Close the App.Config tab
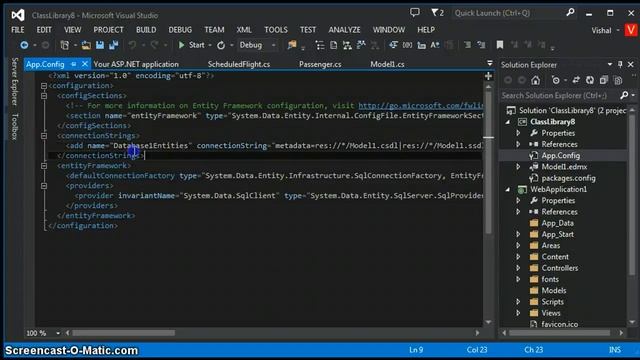 click(84, 64)
